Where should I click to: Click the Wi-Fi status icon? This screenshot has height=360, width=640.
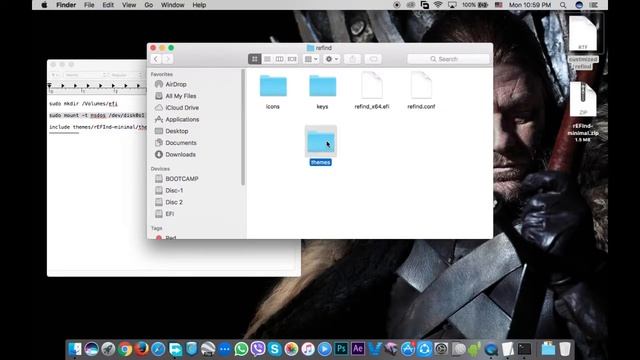[x=438, y=5]
